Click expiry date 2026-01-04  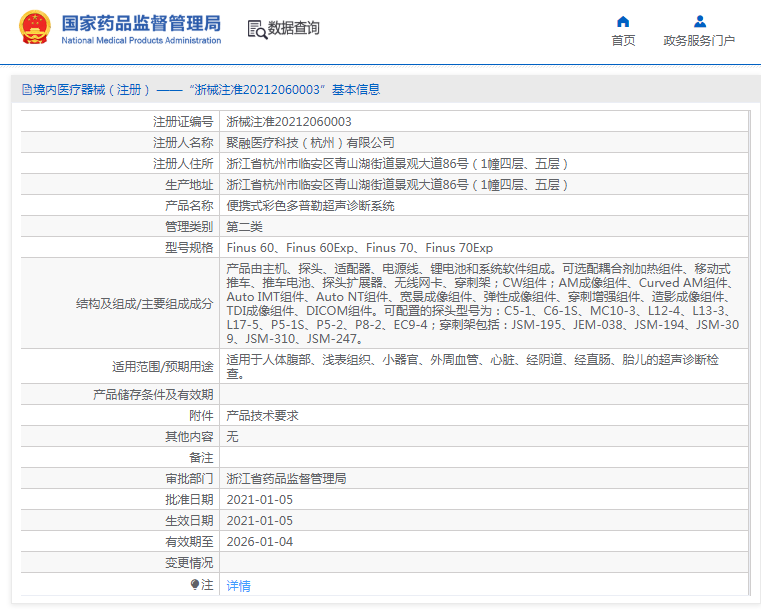260,542
